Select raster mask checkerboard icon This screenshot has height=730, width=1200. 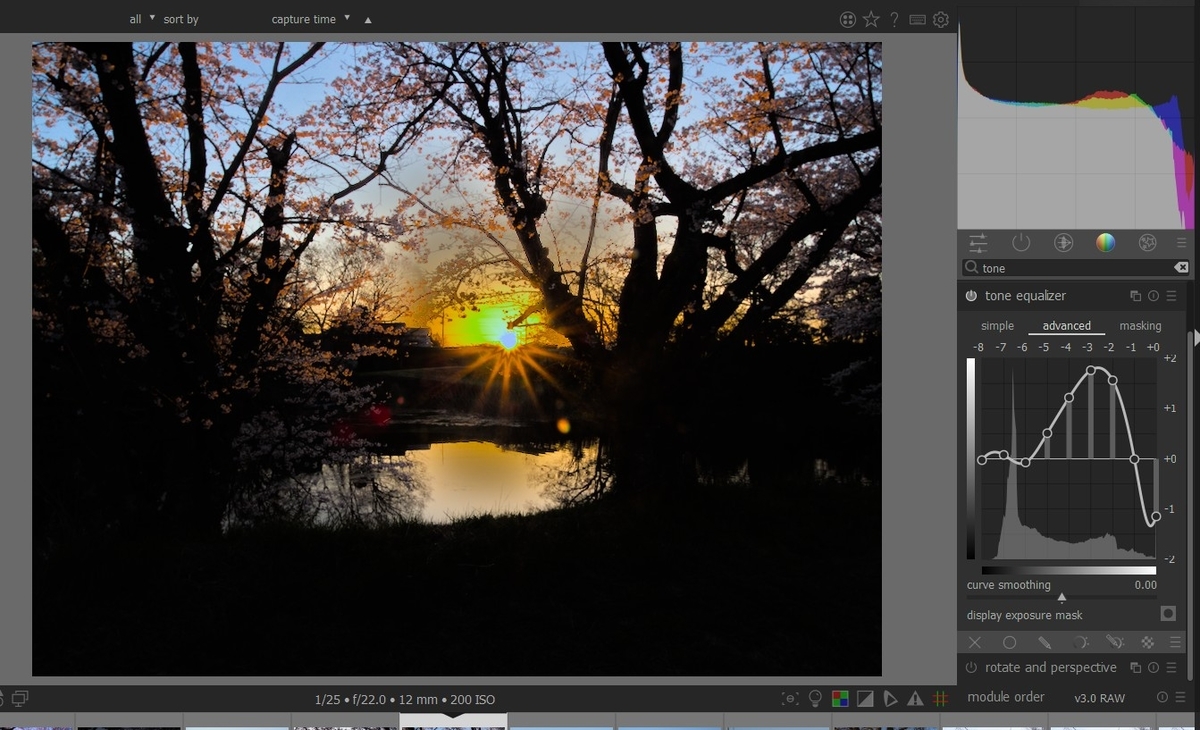coord(1147,642)
